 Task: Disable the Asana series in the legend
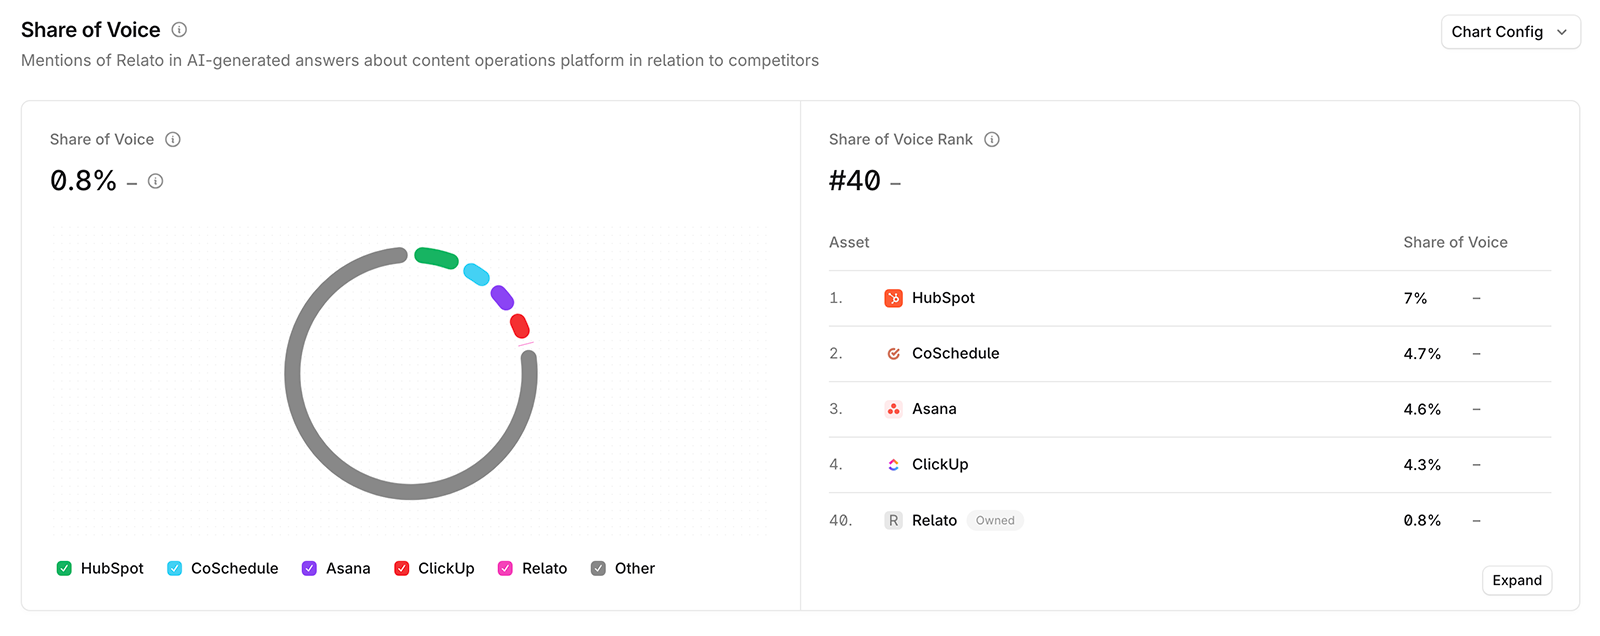coord(308,568)
